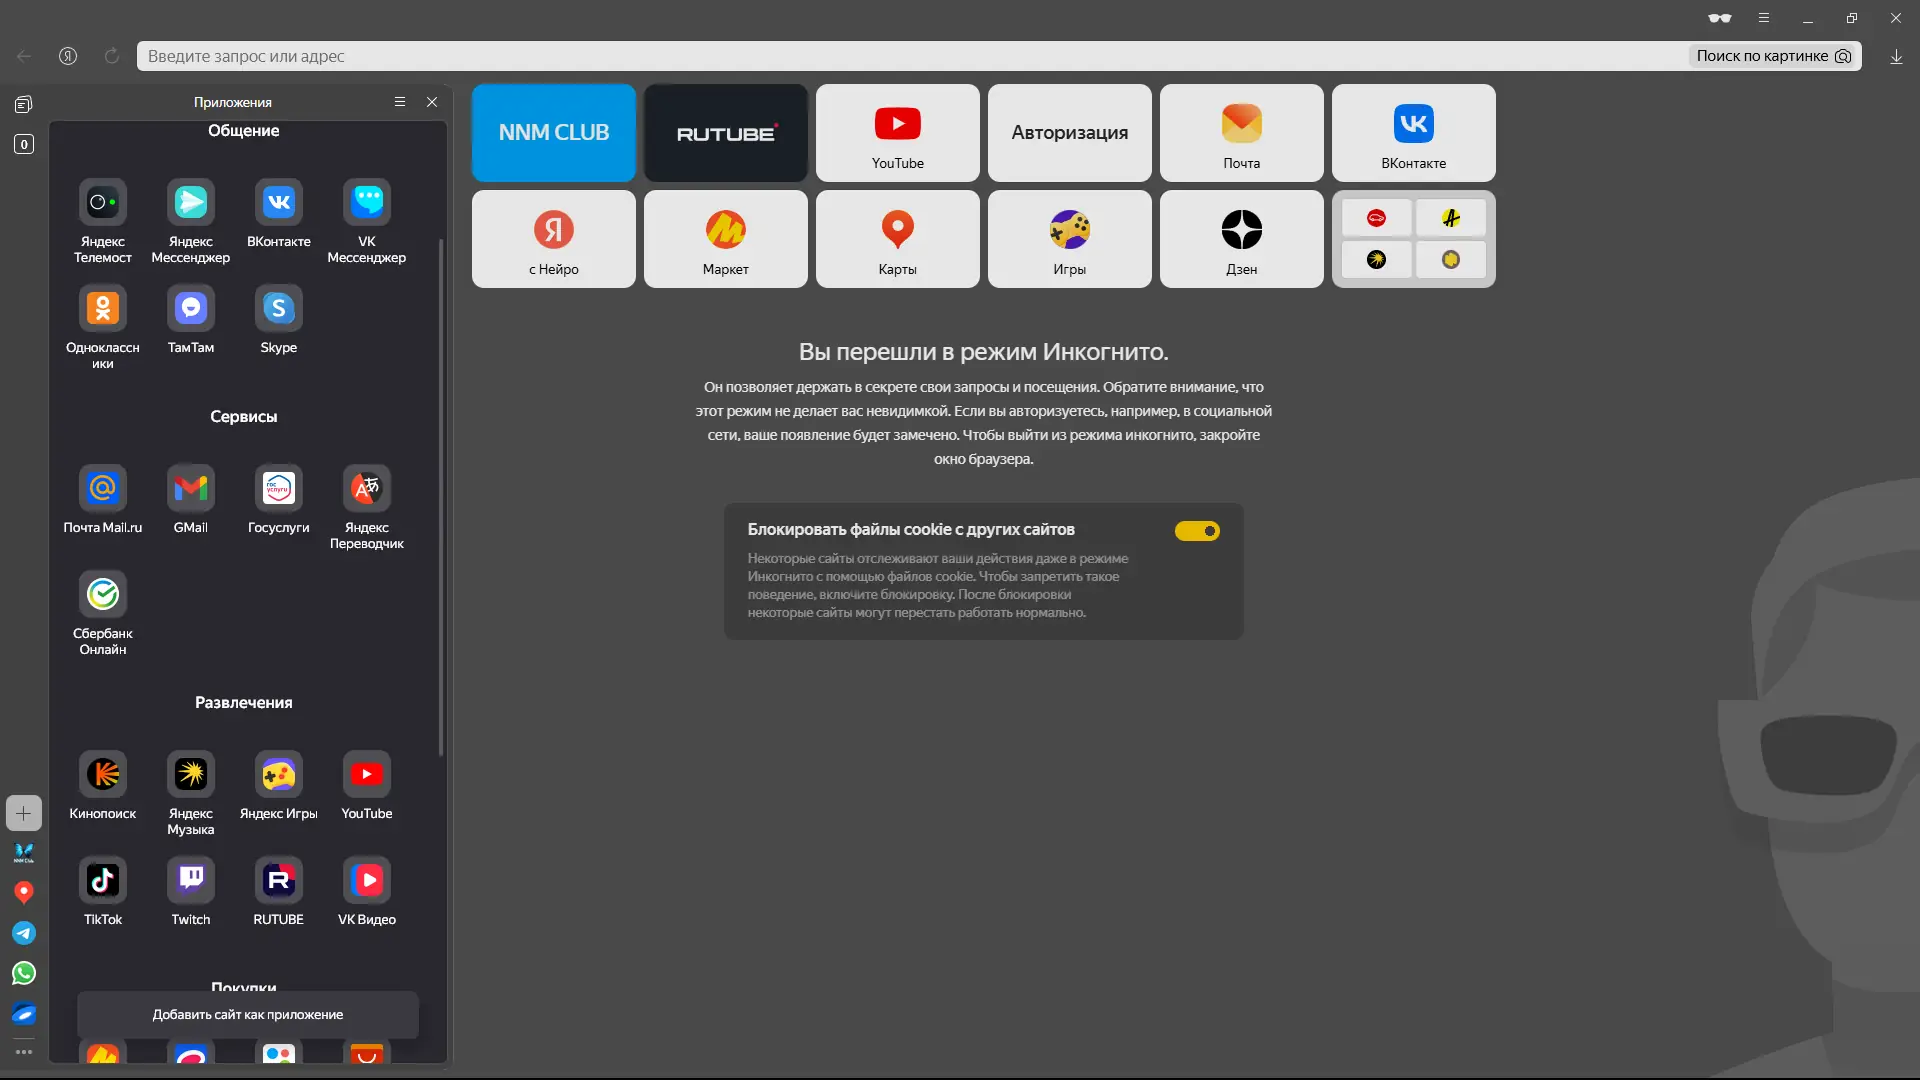The height and width of the screenshot is (1080, 1920).
Task: Click Поиск по картинке button
Action: click(1773, 56)
